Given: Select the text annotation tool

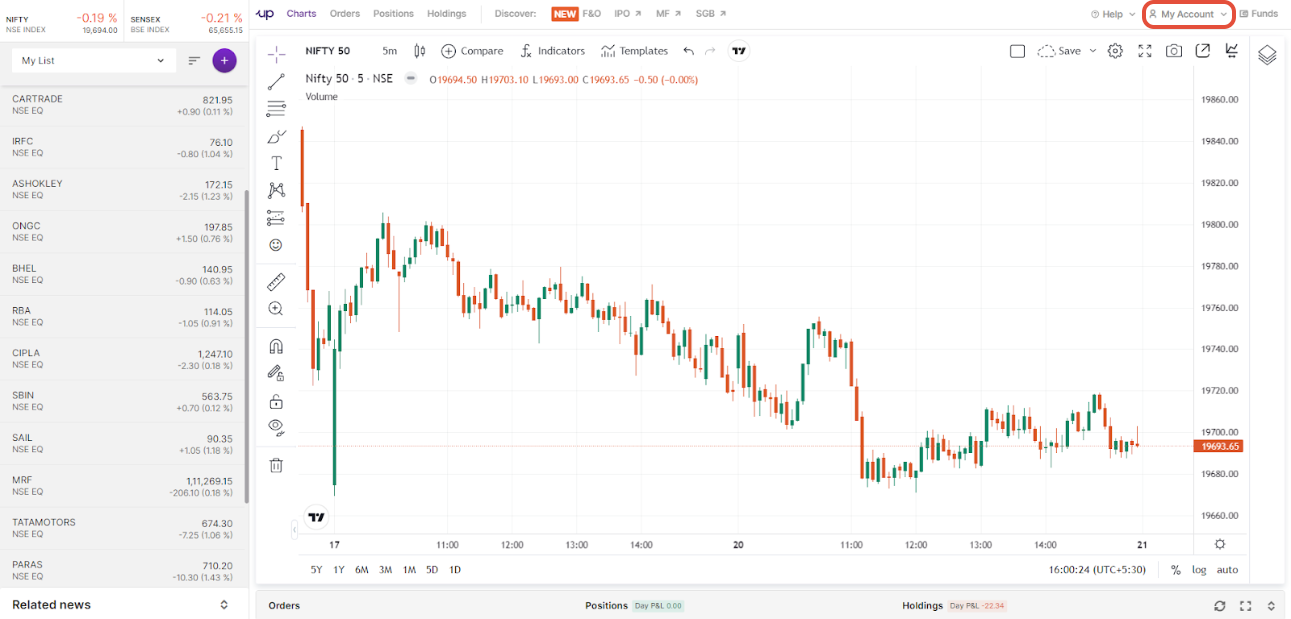Looking at the screenshot, I should point(277,163).
